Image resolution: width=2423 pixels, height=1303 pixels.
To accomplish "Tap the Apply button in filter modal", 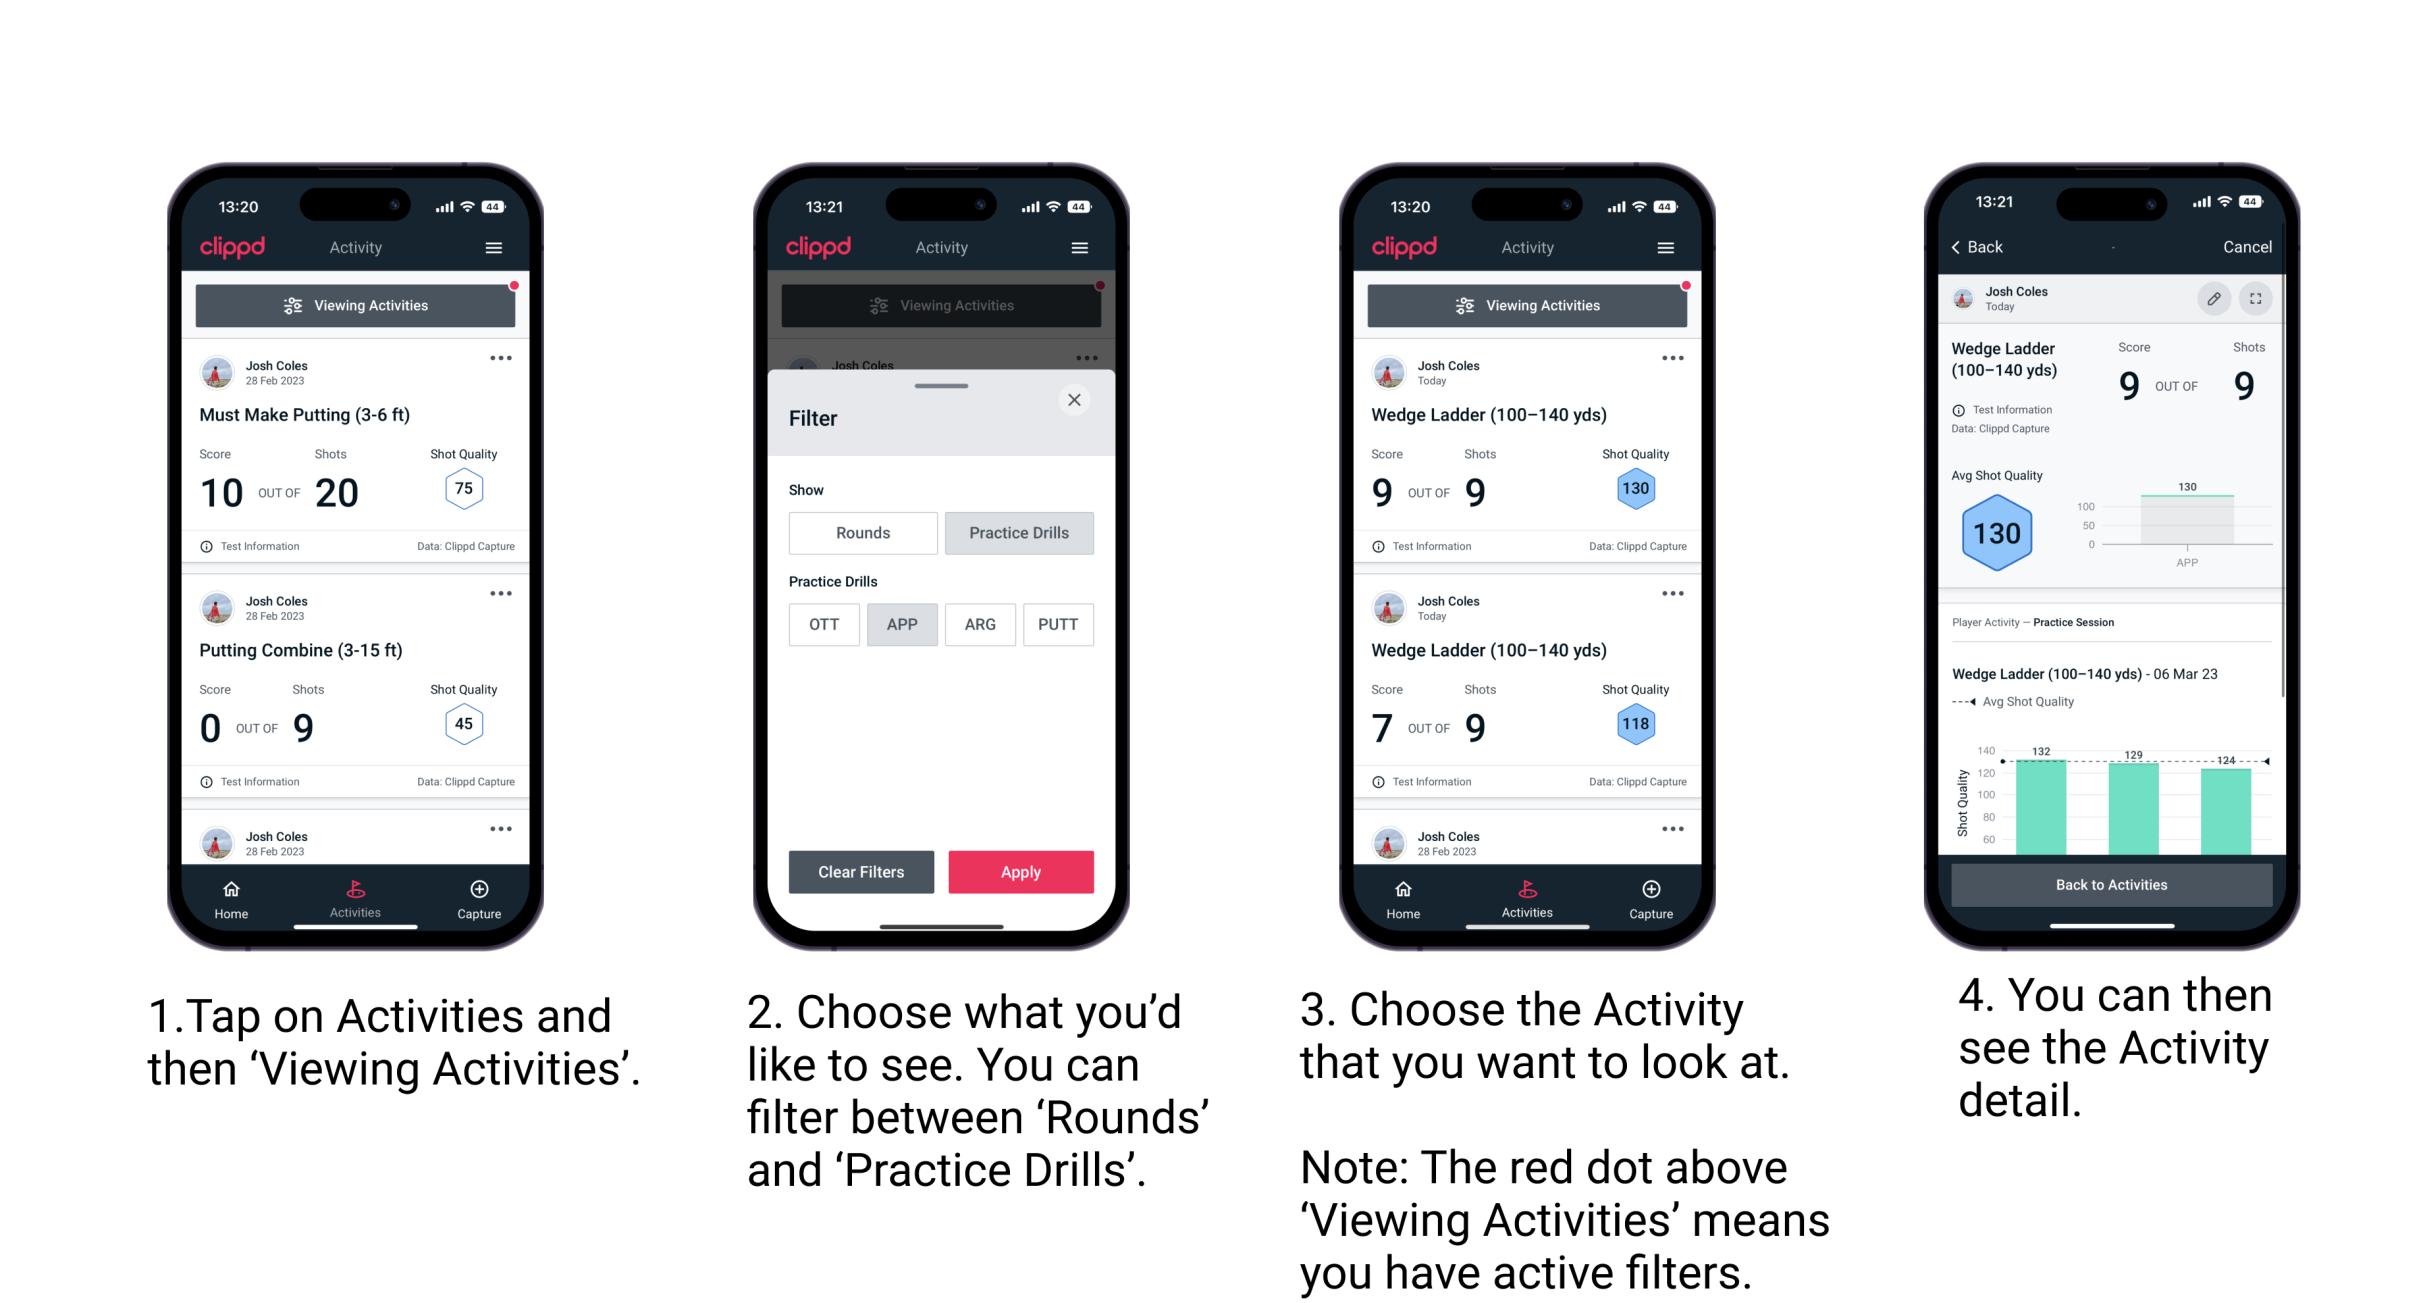I will pyautogui.click(x=1021, y=871).
